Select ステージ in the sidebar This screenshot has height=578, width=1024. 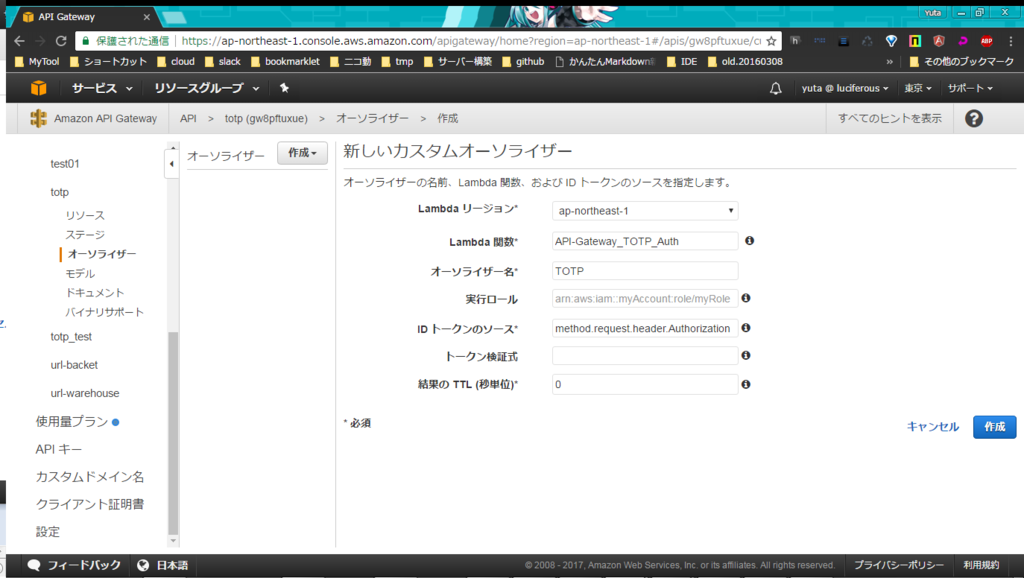point(85,234)
